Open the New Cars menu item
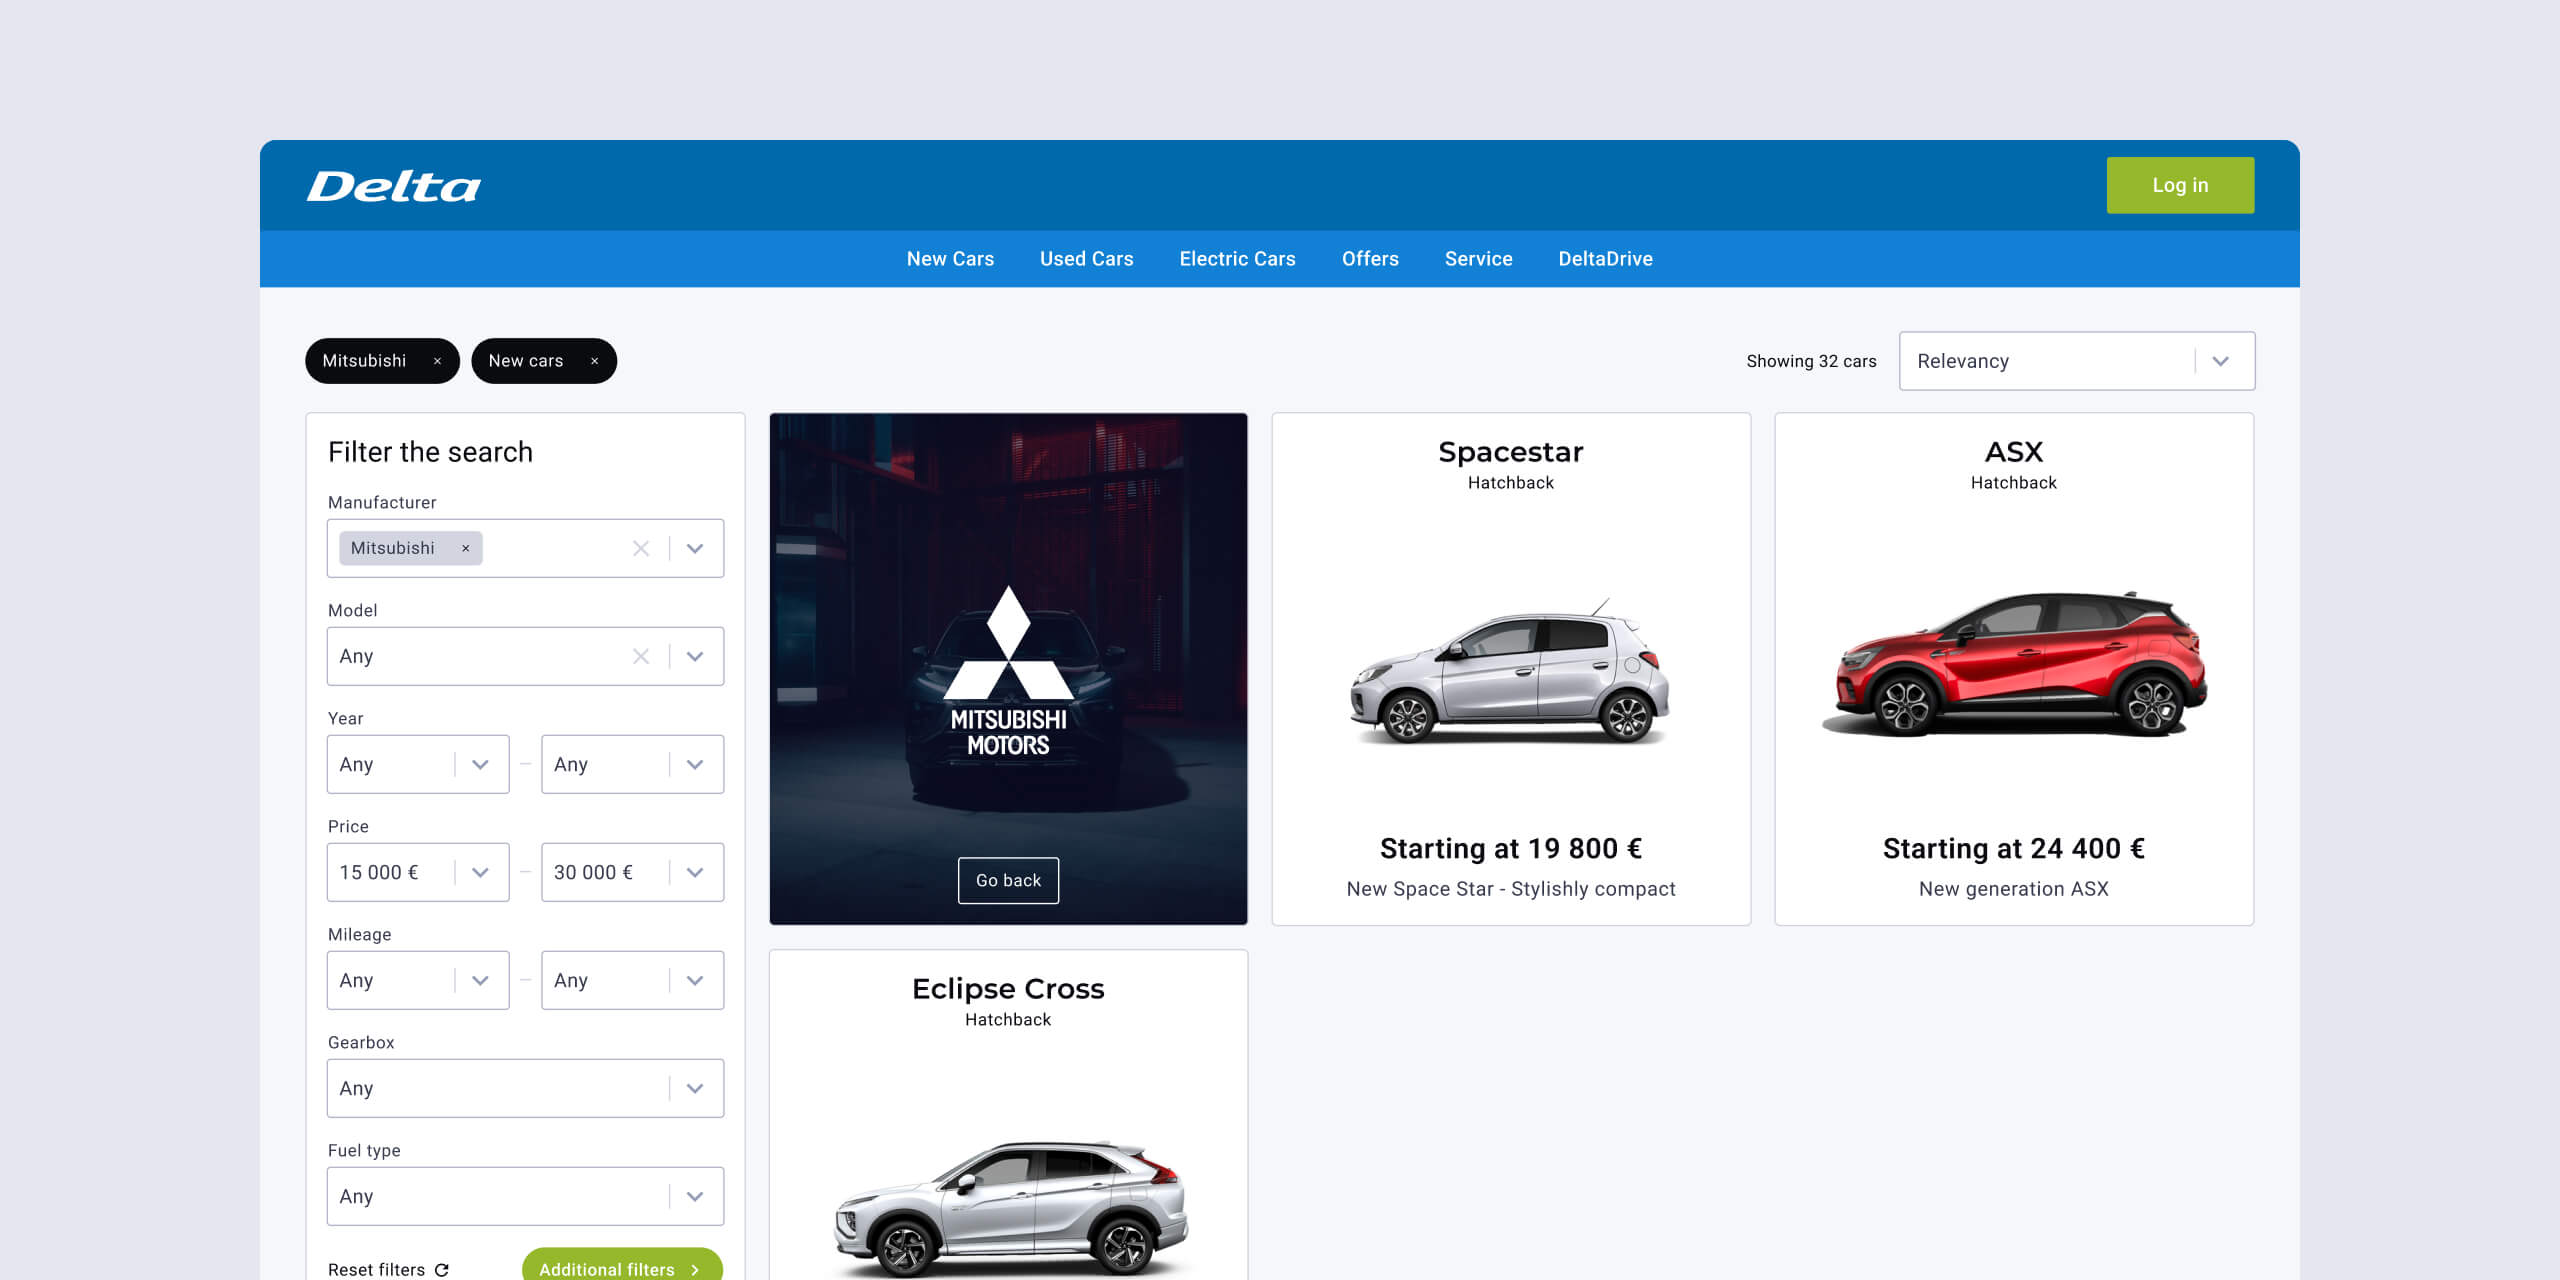Screen dimensions: 2560x1280 pyautogui.click(x=950, y=259)
